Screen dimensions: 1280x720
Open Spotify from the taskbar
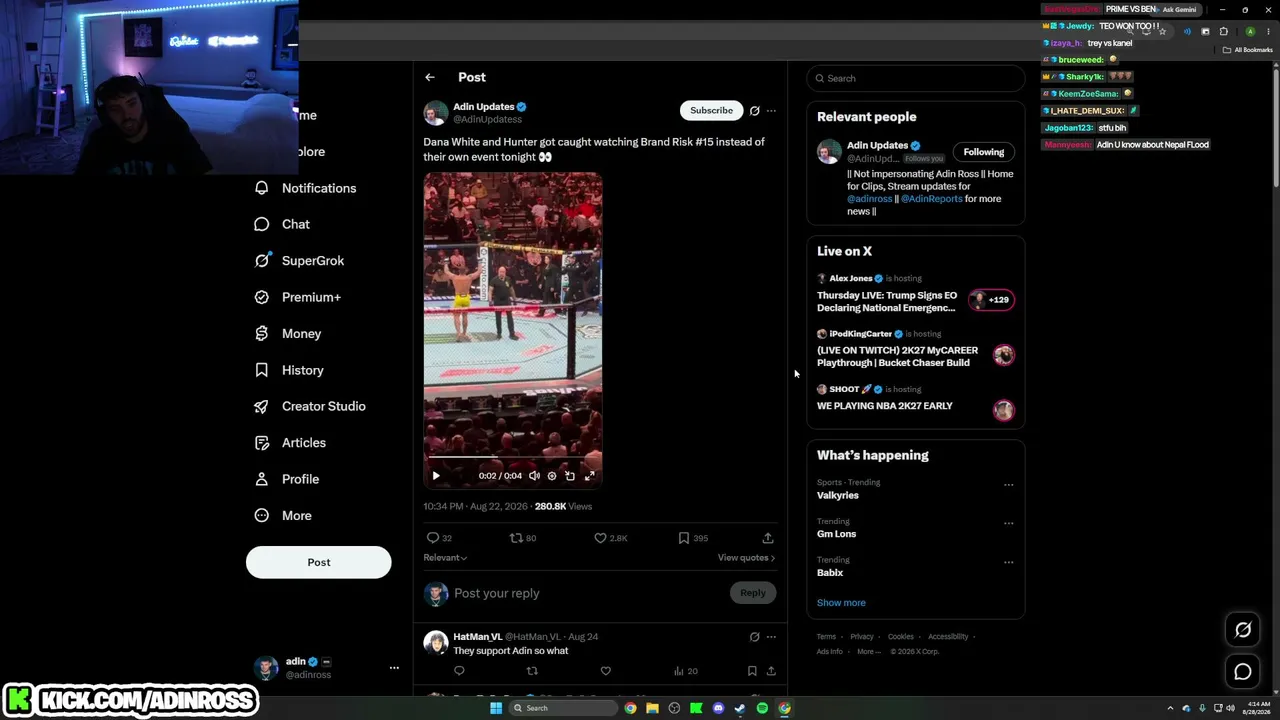(x=762, y=708)
